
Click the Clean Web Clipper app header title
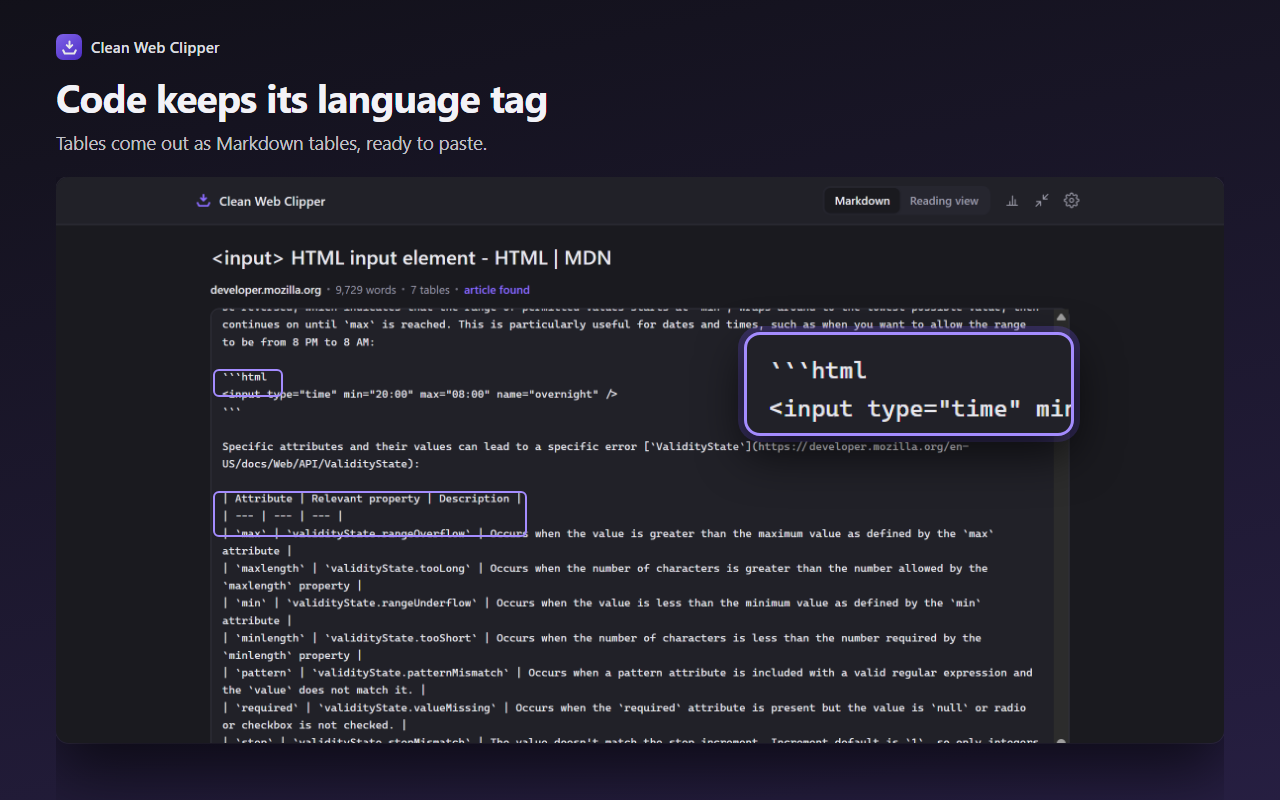272,201
